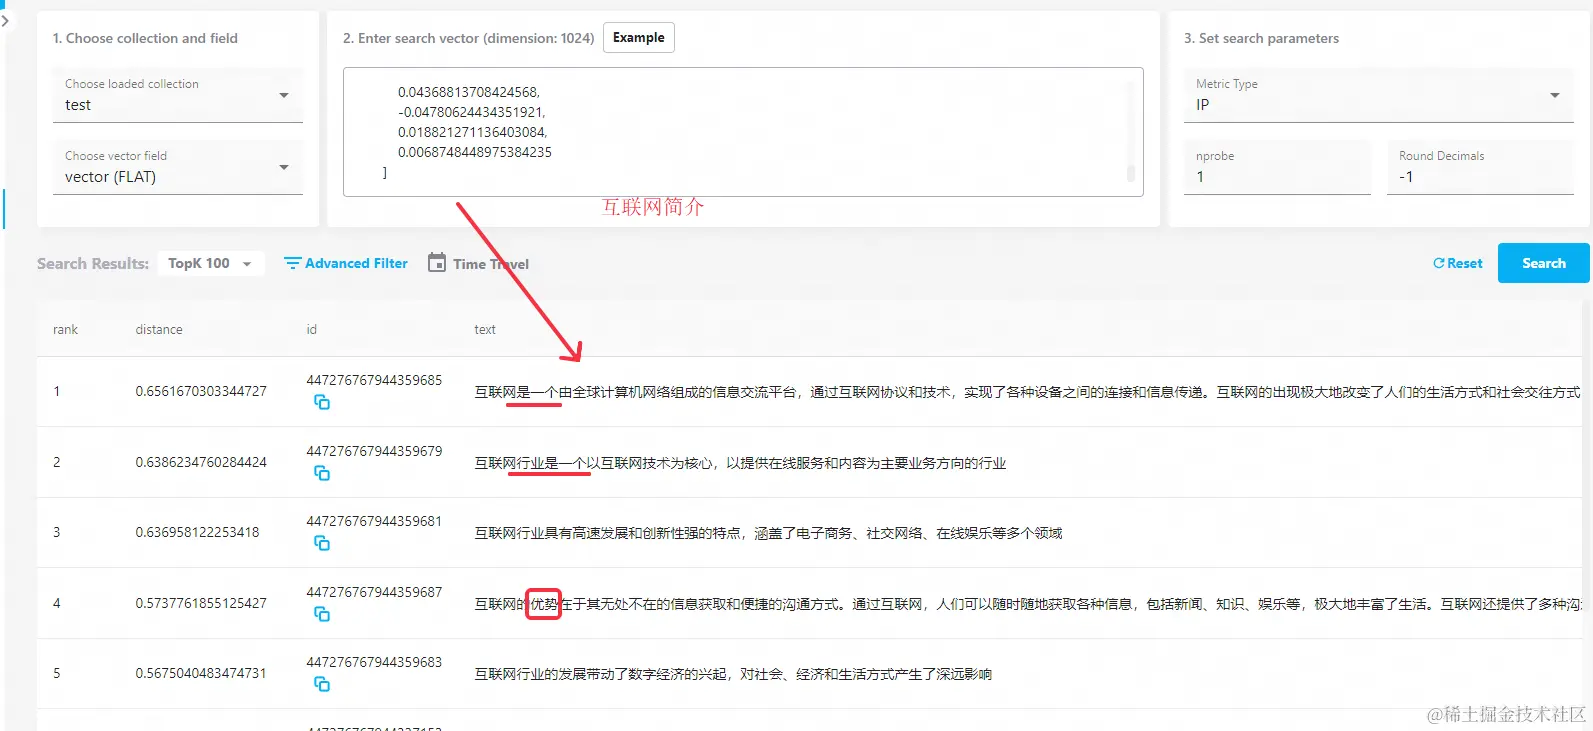Image resolution: width=1593 pixels, height=731 pixels.
Task: Click the '3. Set search parameters' heading
Action: coord(1261,38)
